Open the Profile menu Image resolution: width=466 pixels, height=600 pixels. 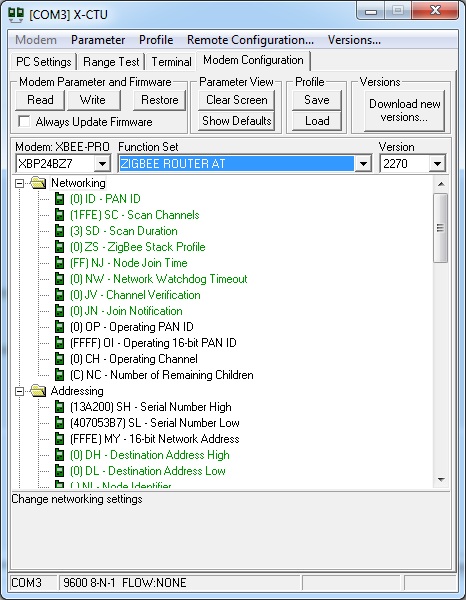point(156,40)
